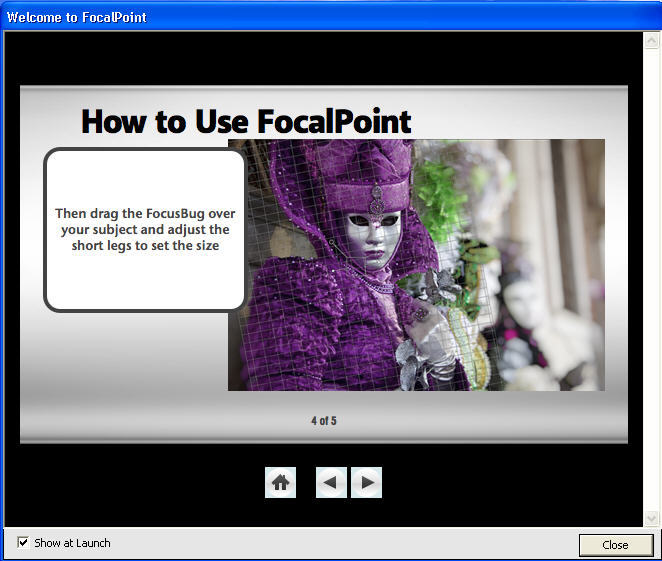This screenshot has width=662, height=561.
Task: Click the silver mask face in photo
Action: pos(366,238)
